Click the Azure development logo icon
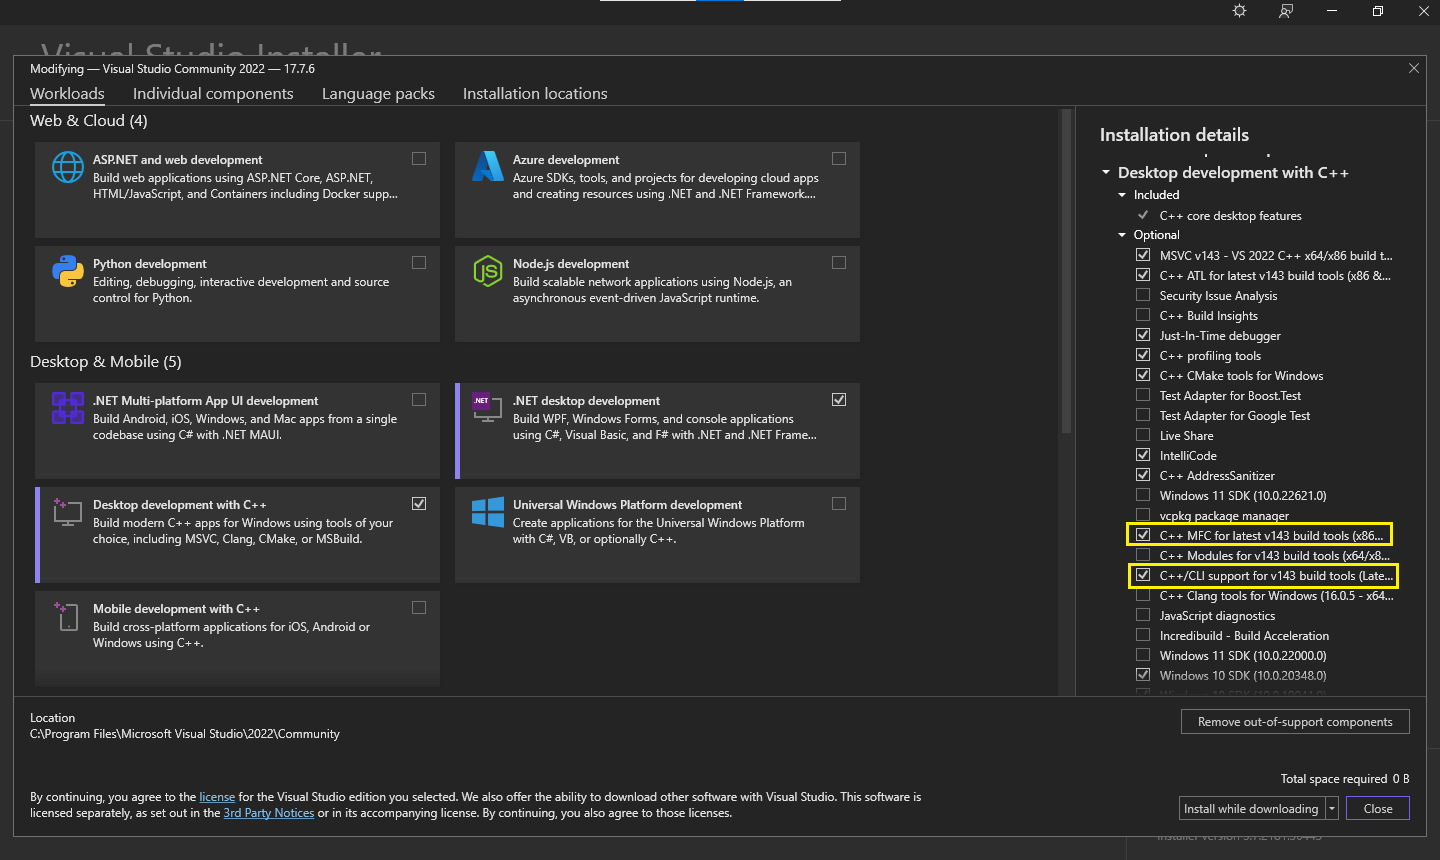This screenshot has height=860, width=1440. click(488, 167)
